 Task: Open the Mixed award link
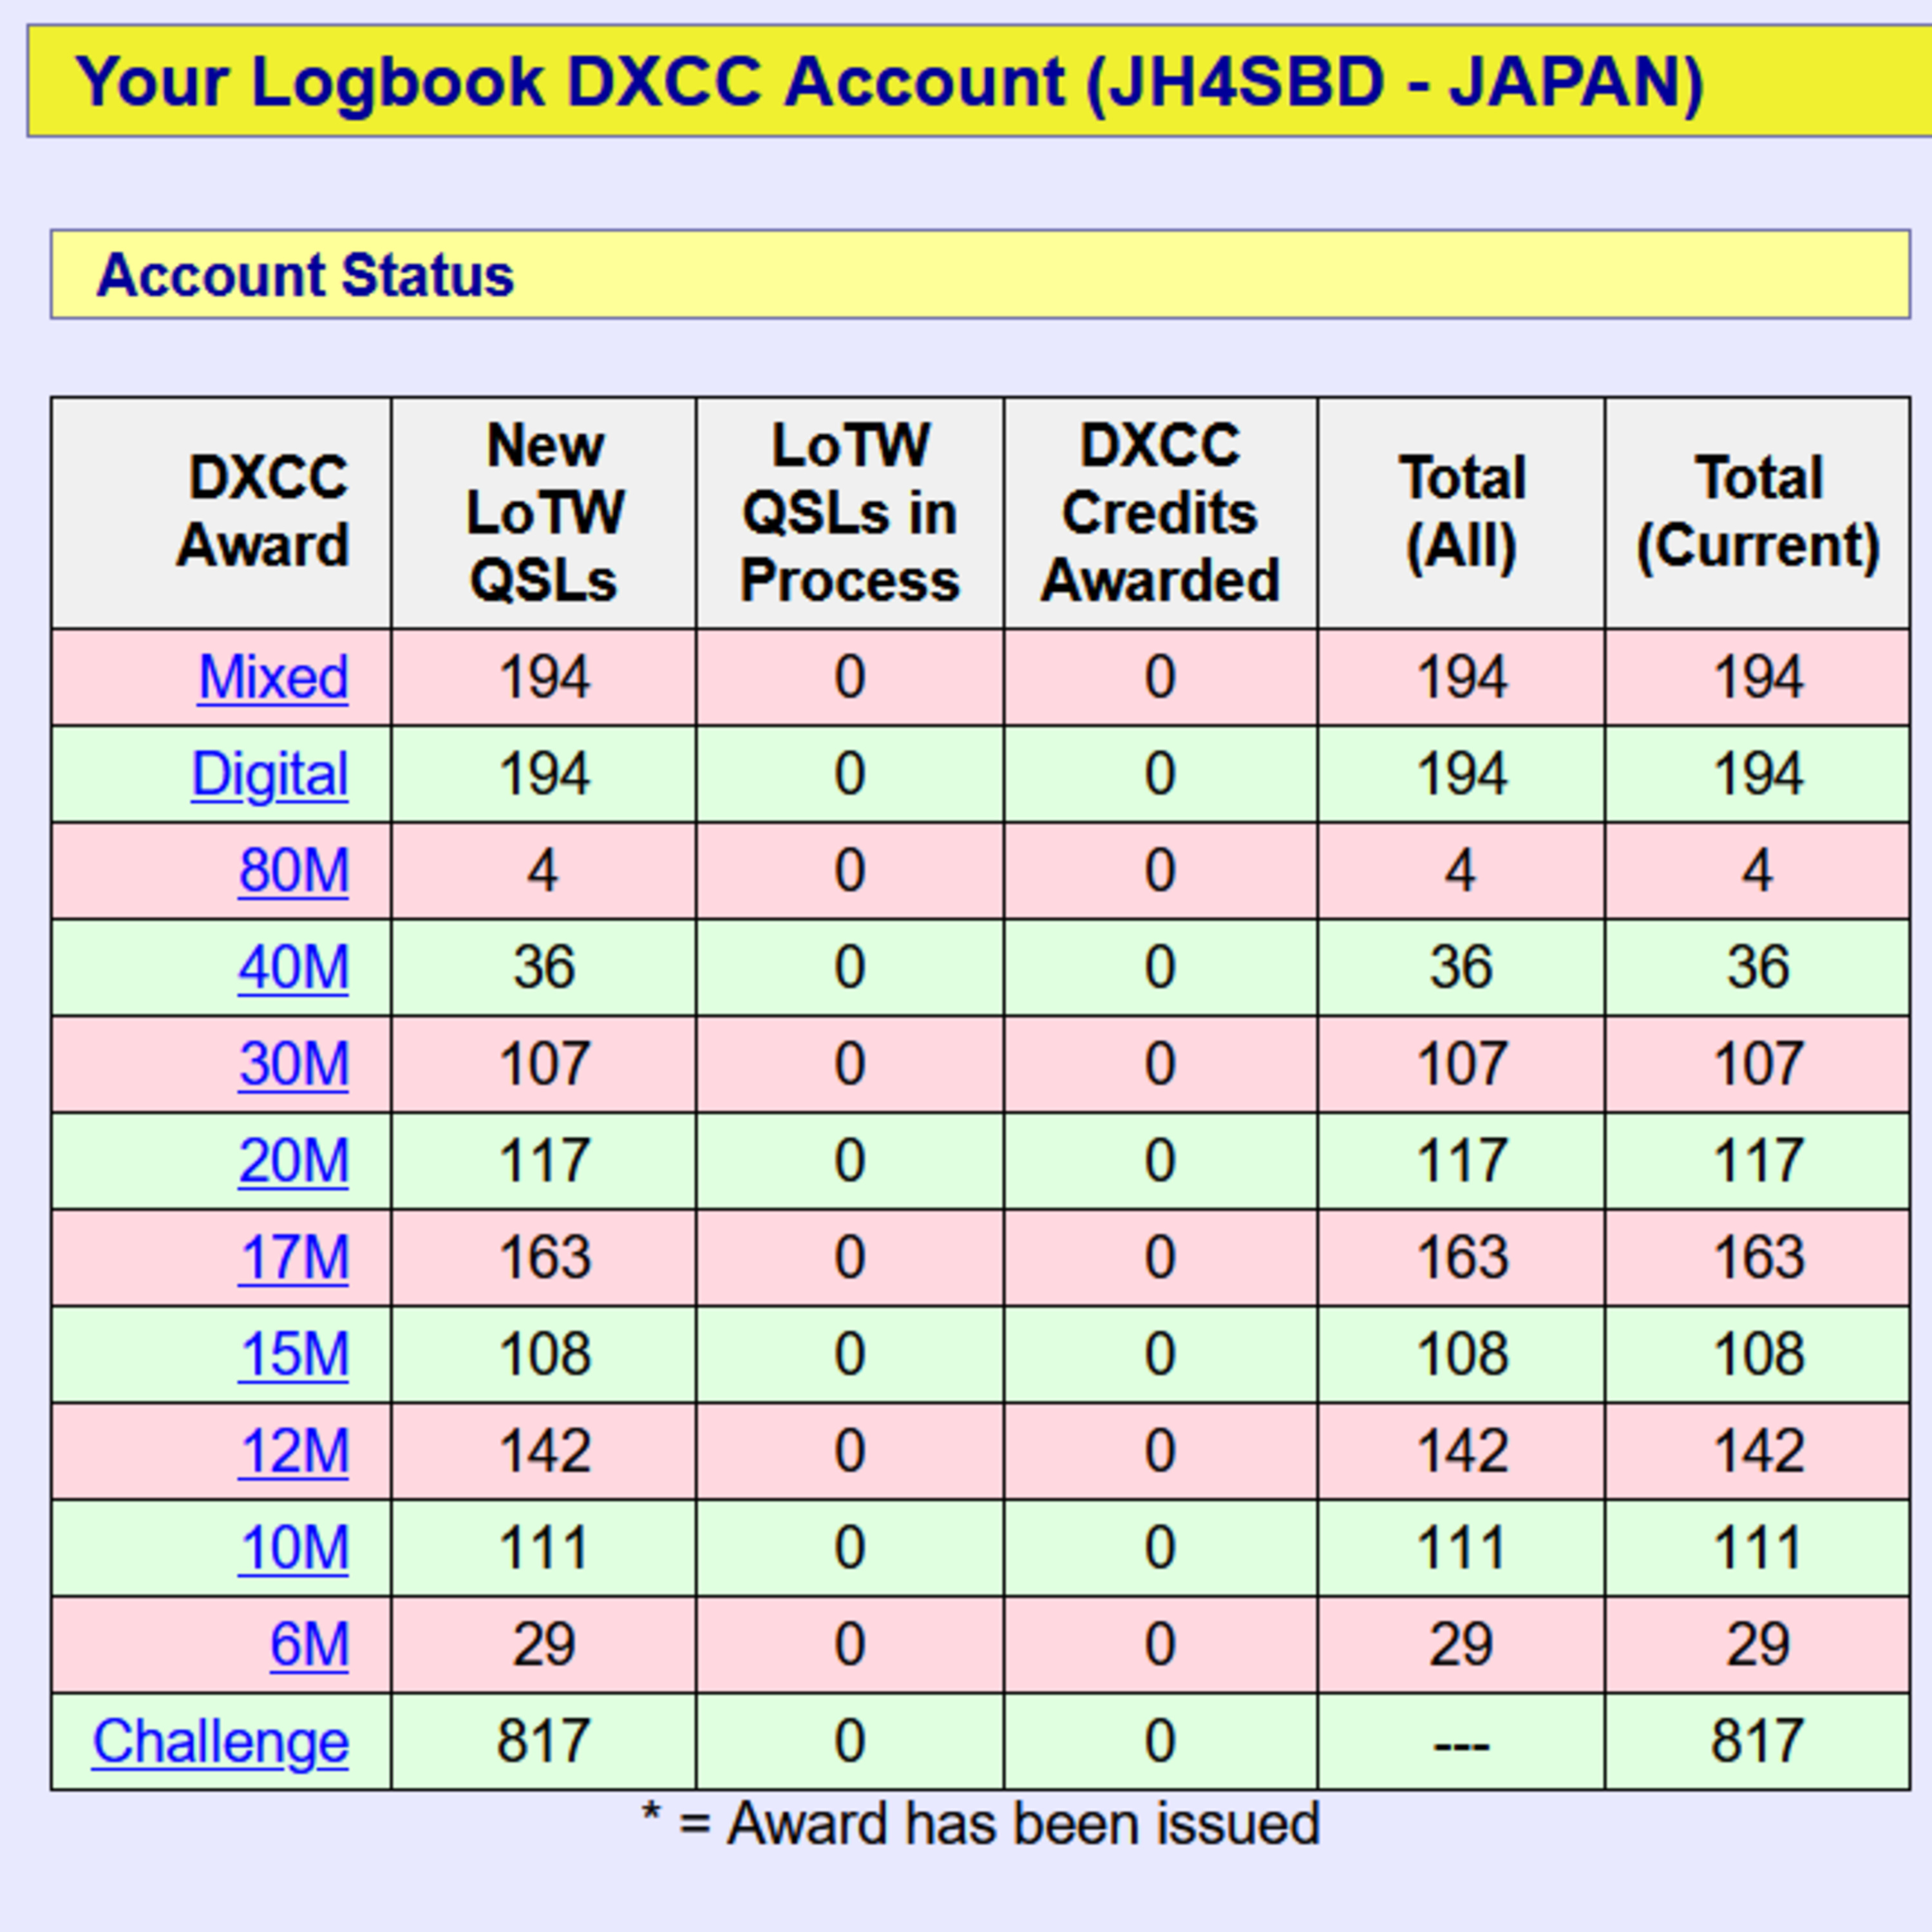click(x=273, y=677)
